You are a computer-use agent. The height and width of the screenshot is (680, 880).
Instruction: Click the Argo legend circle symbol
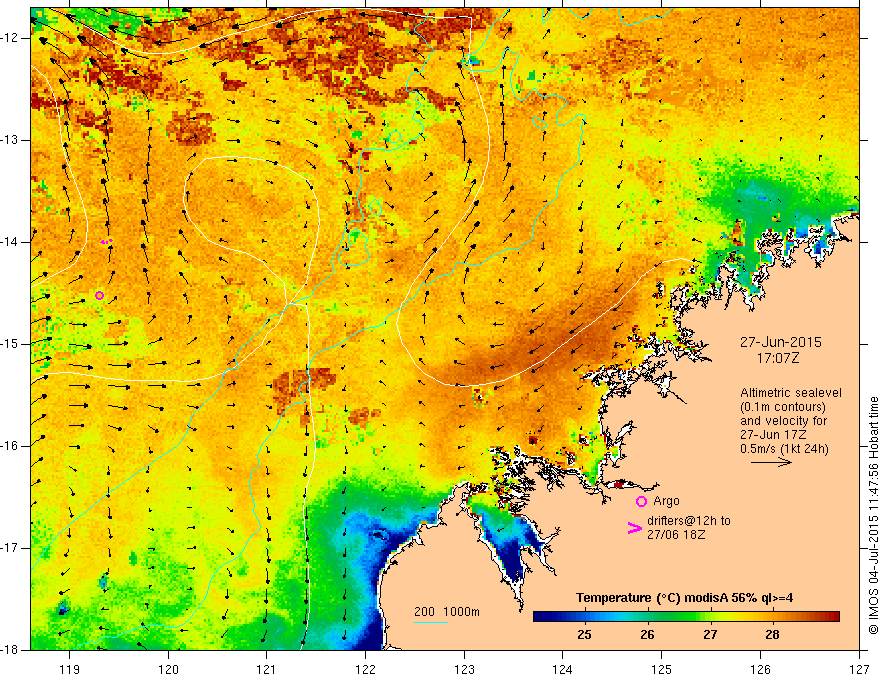coord(641,501)
